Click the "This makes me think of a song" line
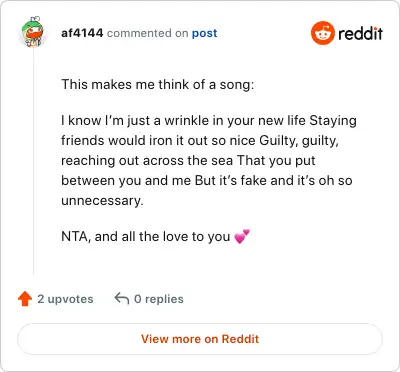This screenshot has height=372, width=400. tap(158, 84)
